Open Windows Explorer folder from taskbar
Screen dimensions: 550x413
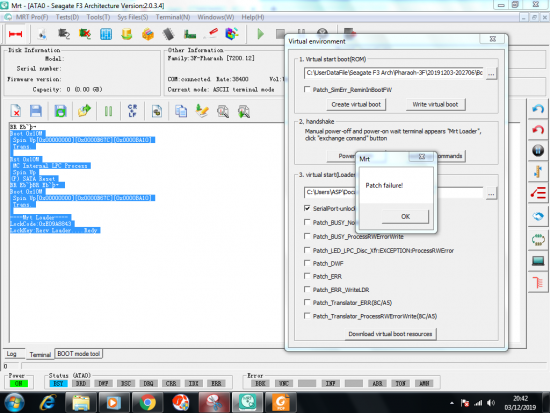point(81,402)
